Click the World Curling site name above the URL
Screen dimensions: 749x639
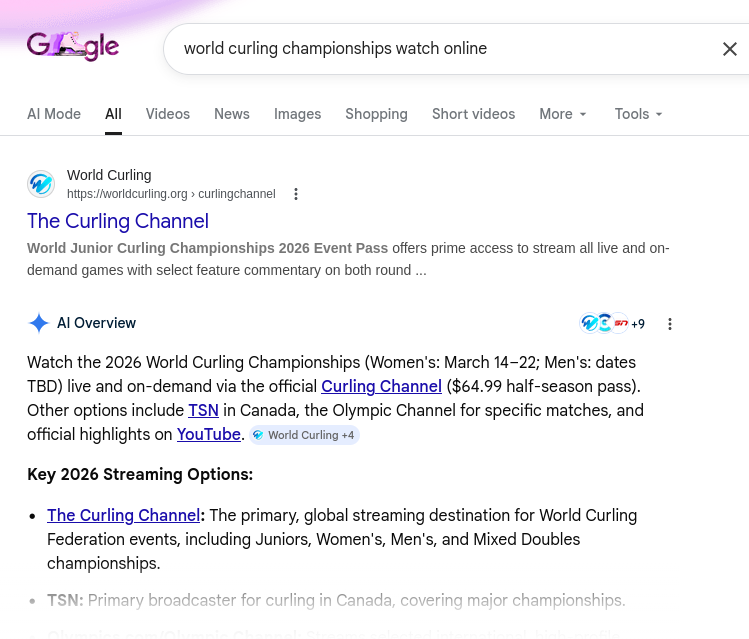pyautogui.click(x=109, y=175)
